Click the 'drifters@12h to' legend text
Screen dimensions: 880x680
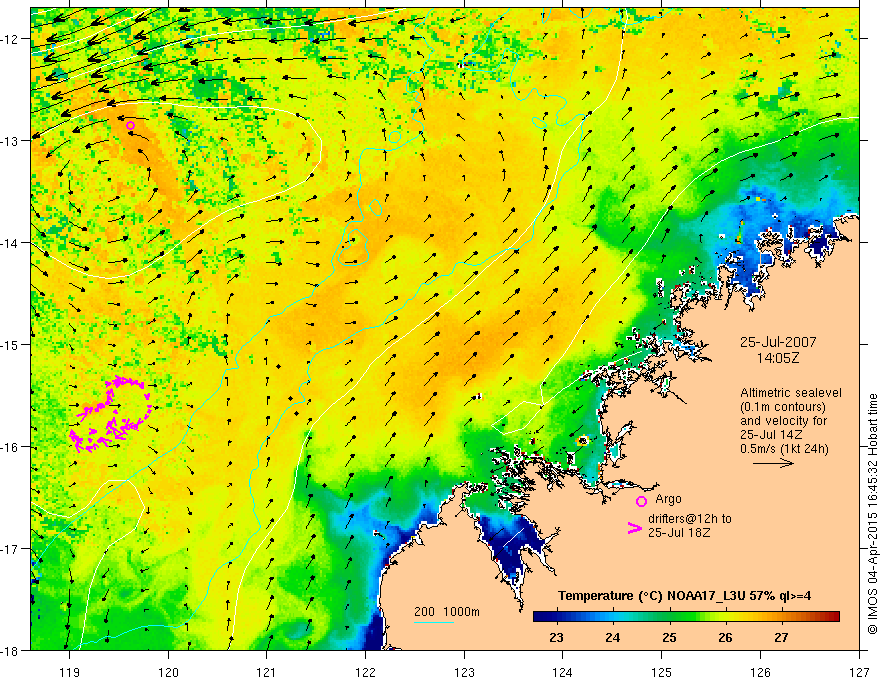click(690, 519)
